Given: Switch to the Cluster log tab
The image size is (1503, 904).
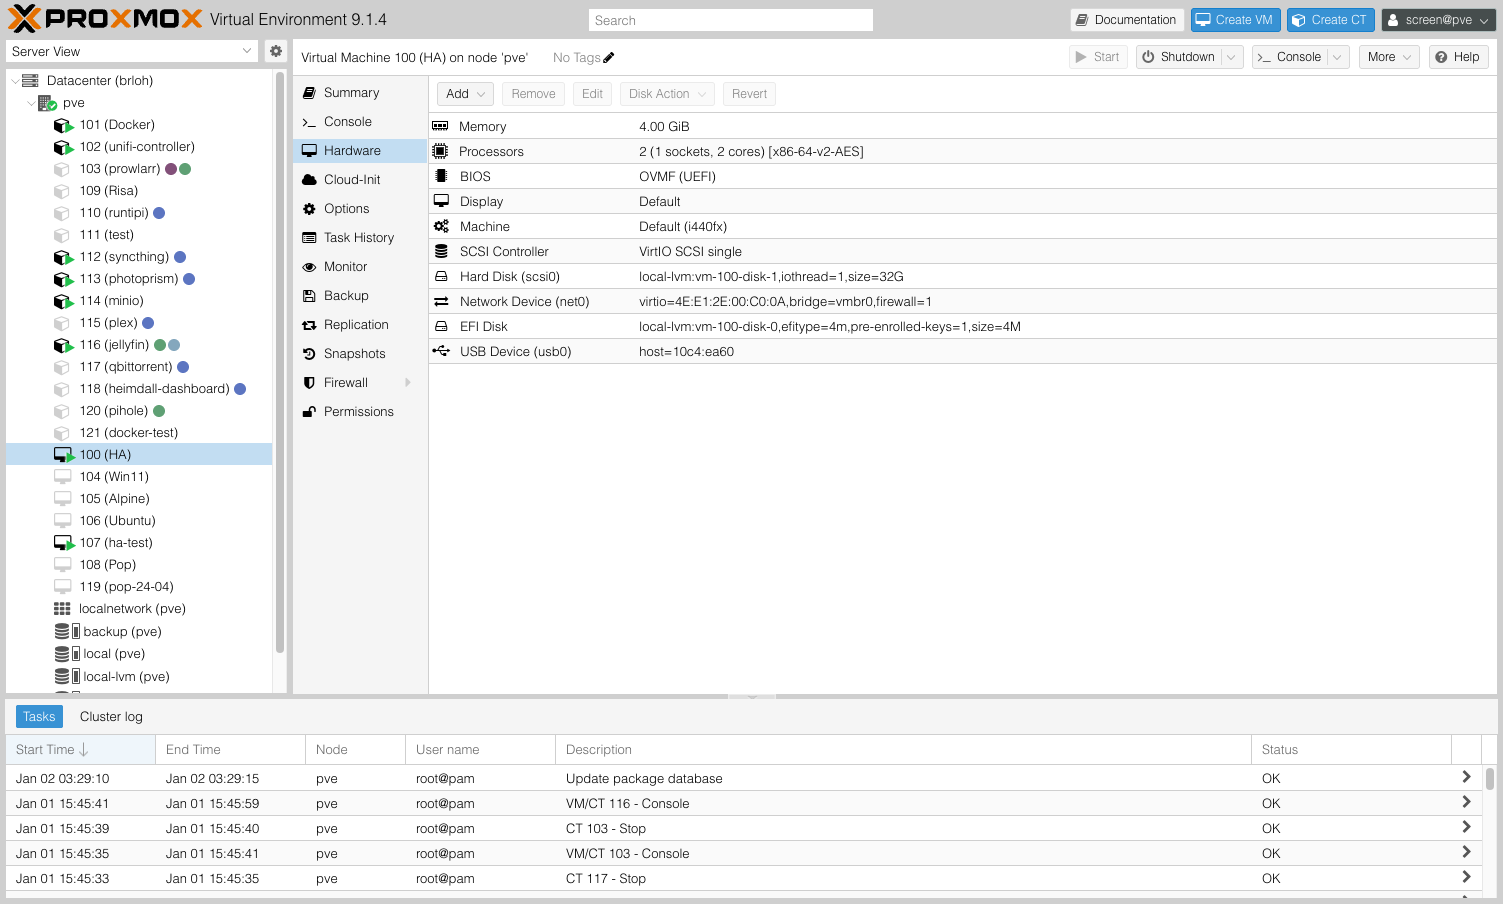Looking at the screenshot, I should click(110, 716).
